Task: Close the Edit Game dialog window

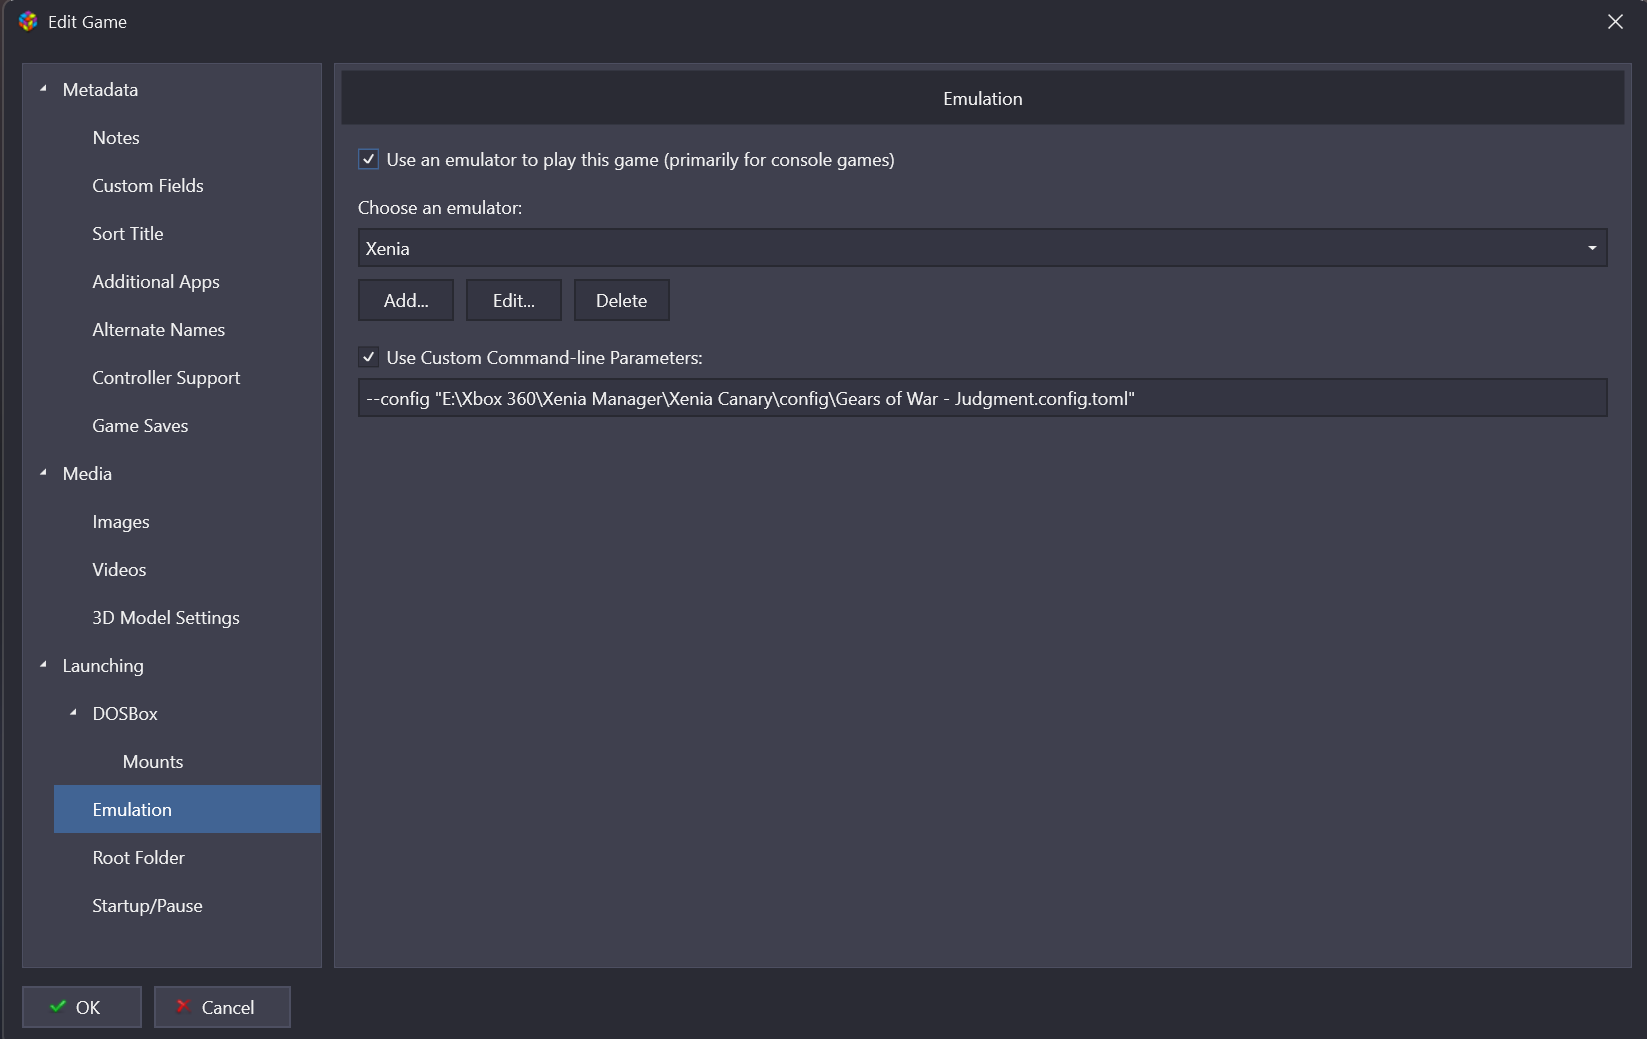Action: 1615,21
